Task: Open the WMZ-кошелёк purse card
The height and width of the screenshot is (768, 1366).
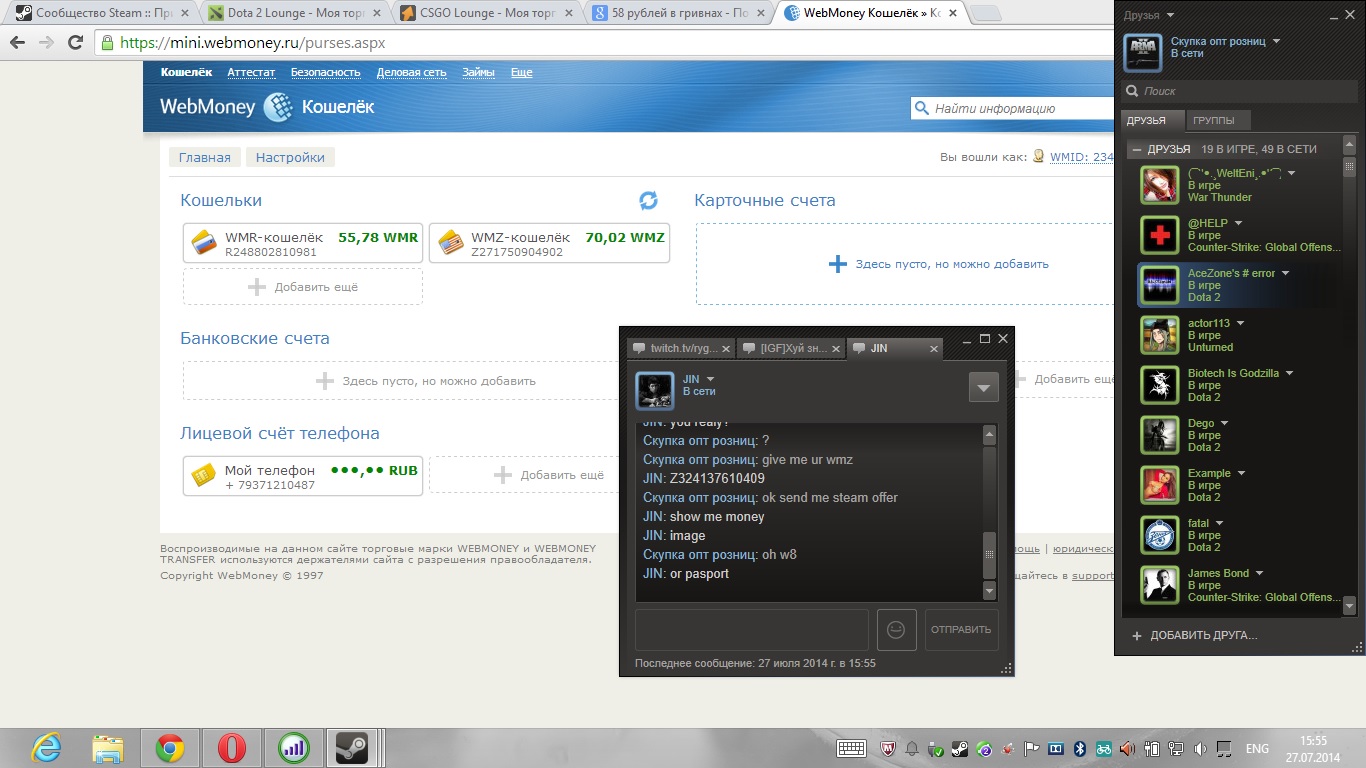Action: 549,243
